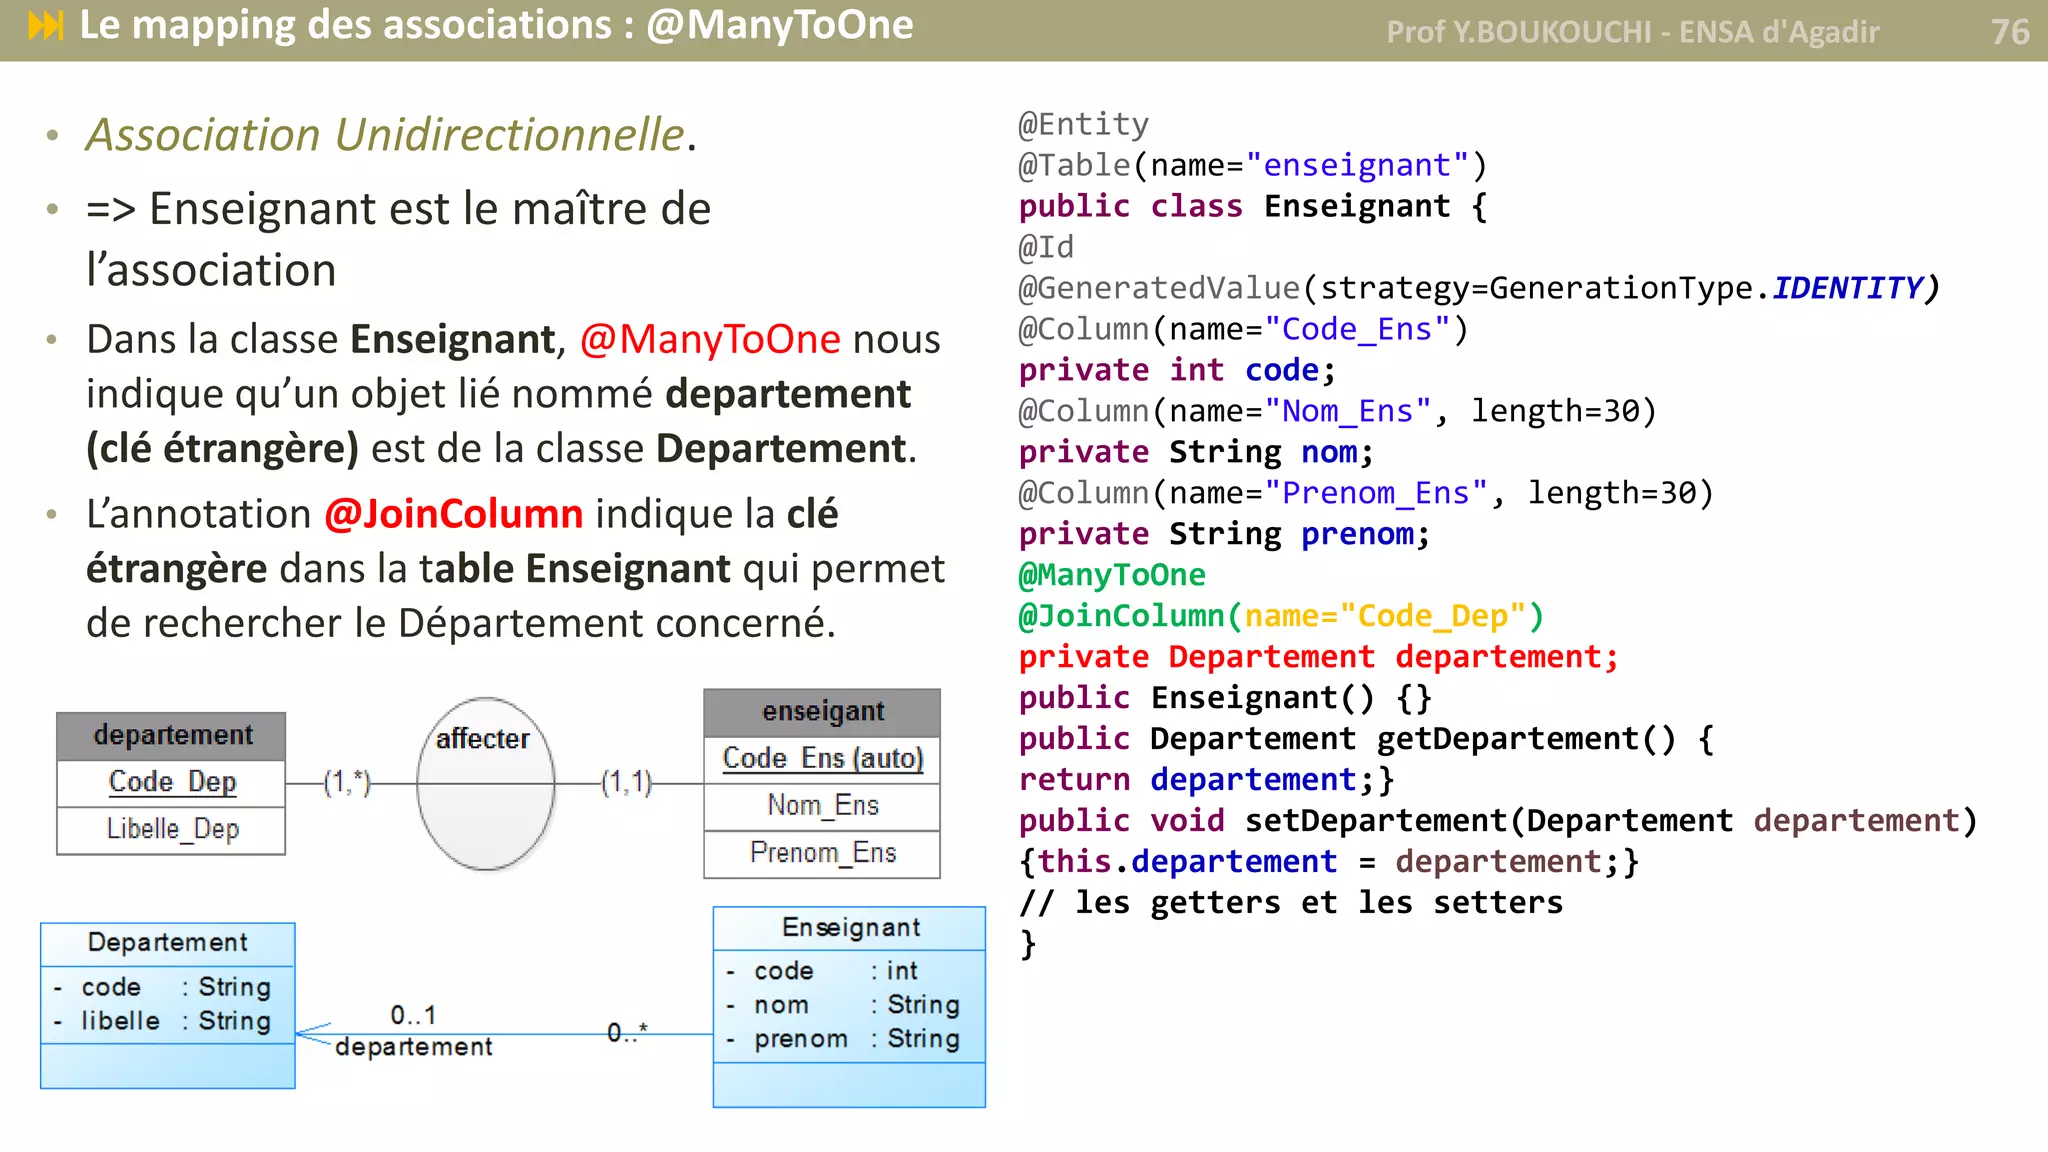
Task: Click 'libelle : String' in Departement class
Action: (x=163, y=1021)
